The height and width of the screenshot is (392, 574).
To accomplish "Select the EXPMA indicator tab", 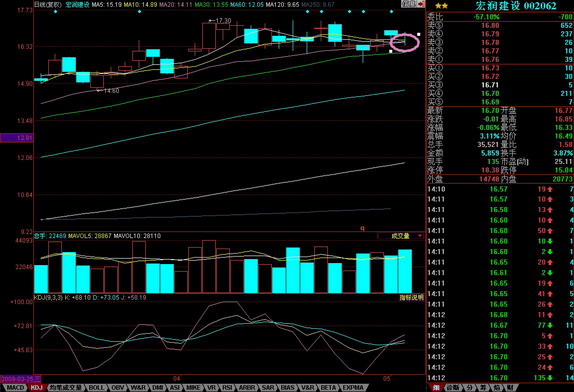I will 353,388.
